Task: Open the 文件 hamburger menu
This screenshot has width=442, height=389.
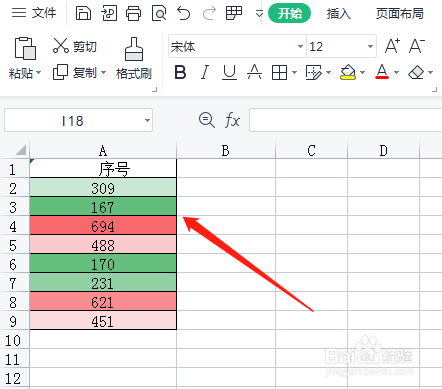Action: tap(34, 13)
